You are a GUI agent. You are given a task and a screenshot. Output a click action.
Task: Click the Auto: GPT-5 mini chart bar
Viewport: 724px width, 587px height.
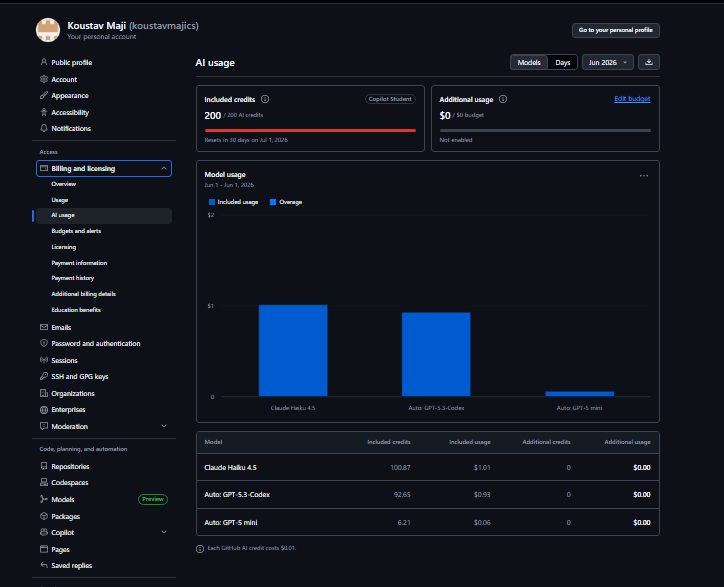coord(579,393)
